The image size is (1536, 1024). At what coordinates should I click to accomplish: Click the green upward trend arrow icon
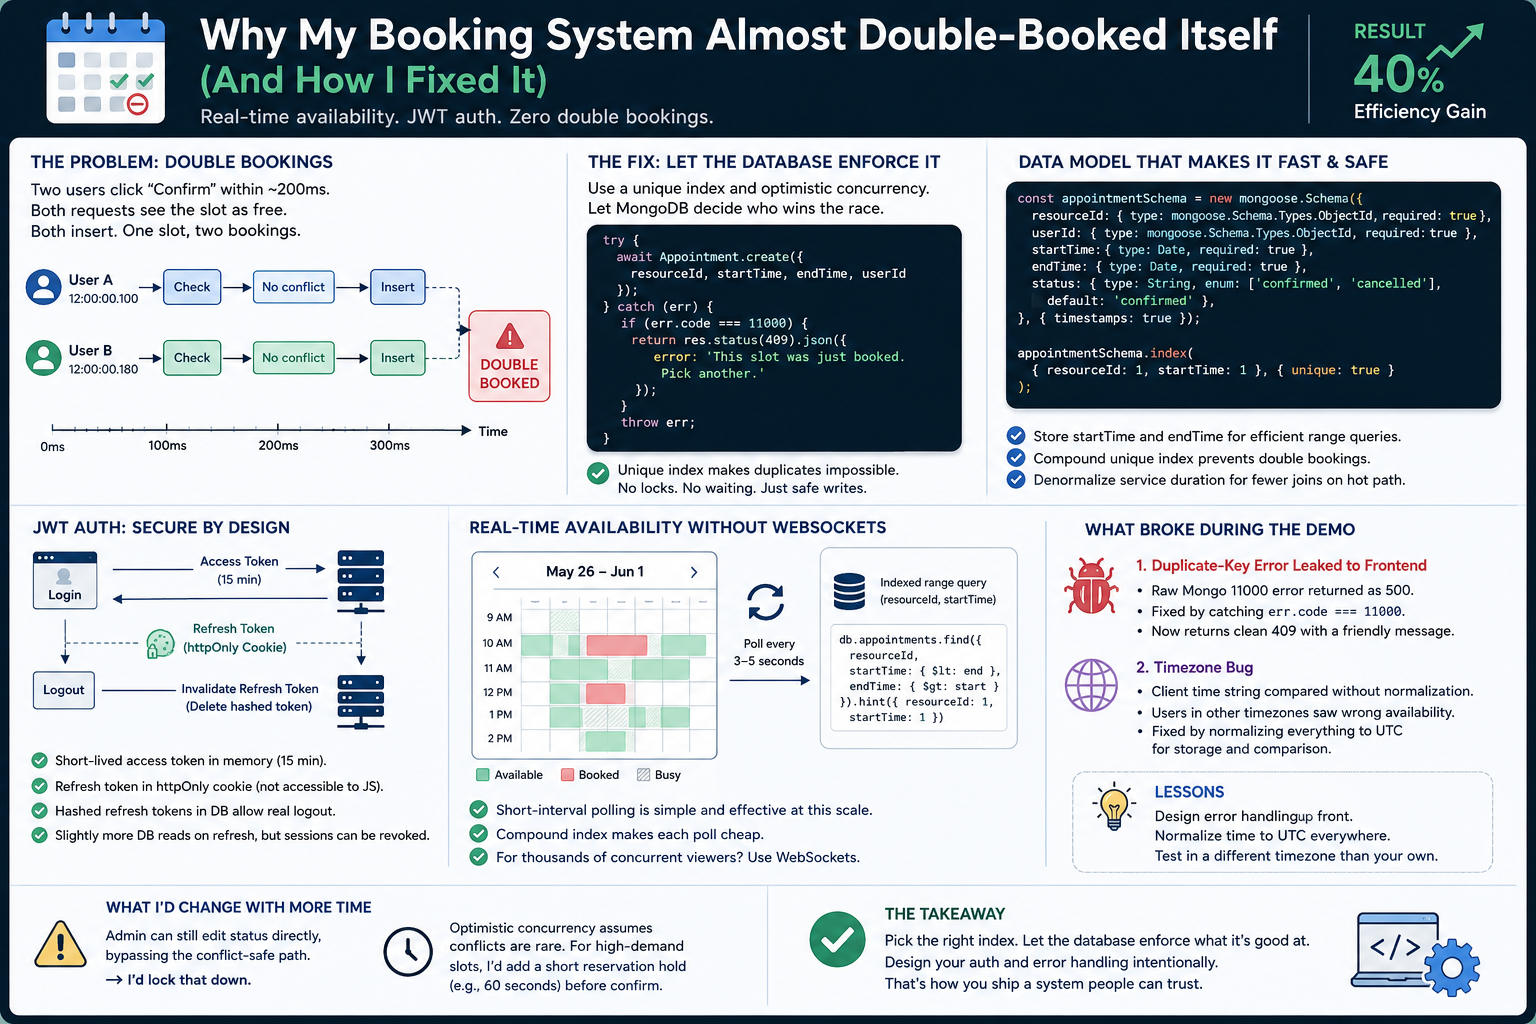(x=1455, y=42)
